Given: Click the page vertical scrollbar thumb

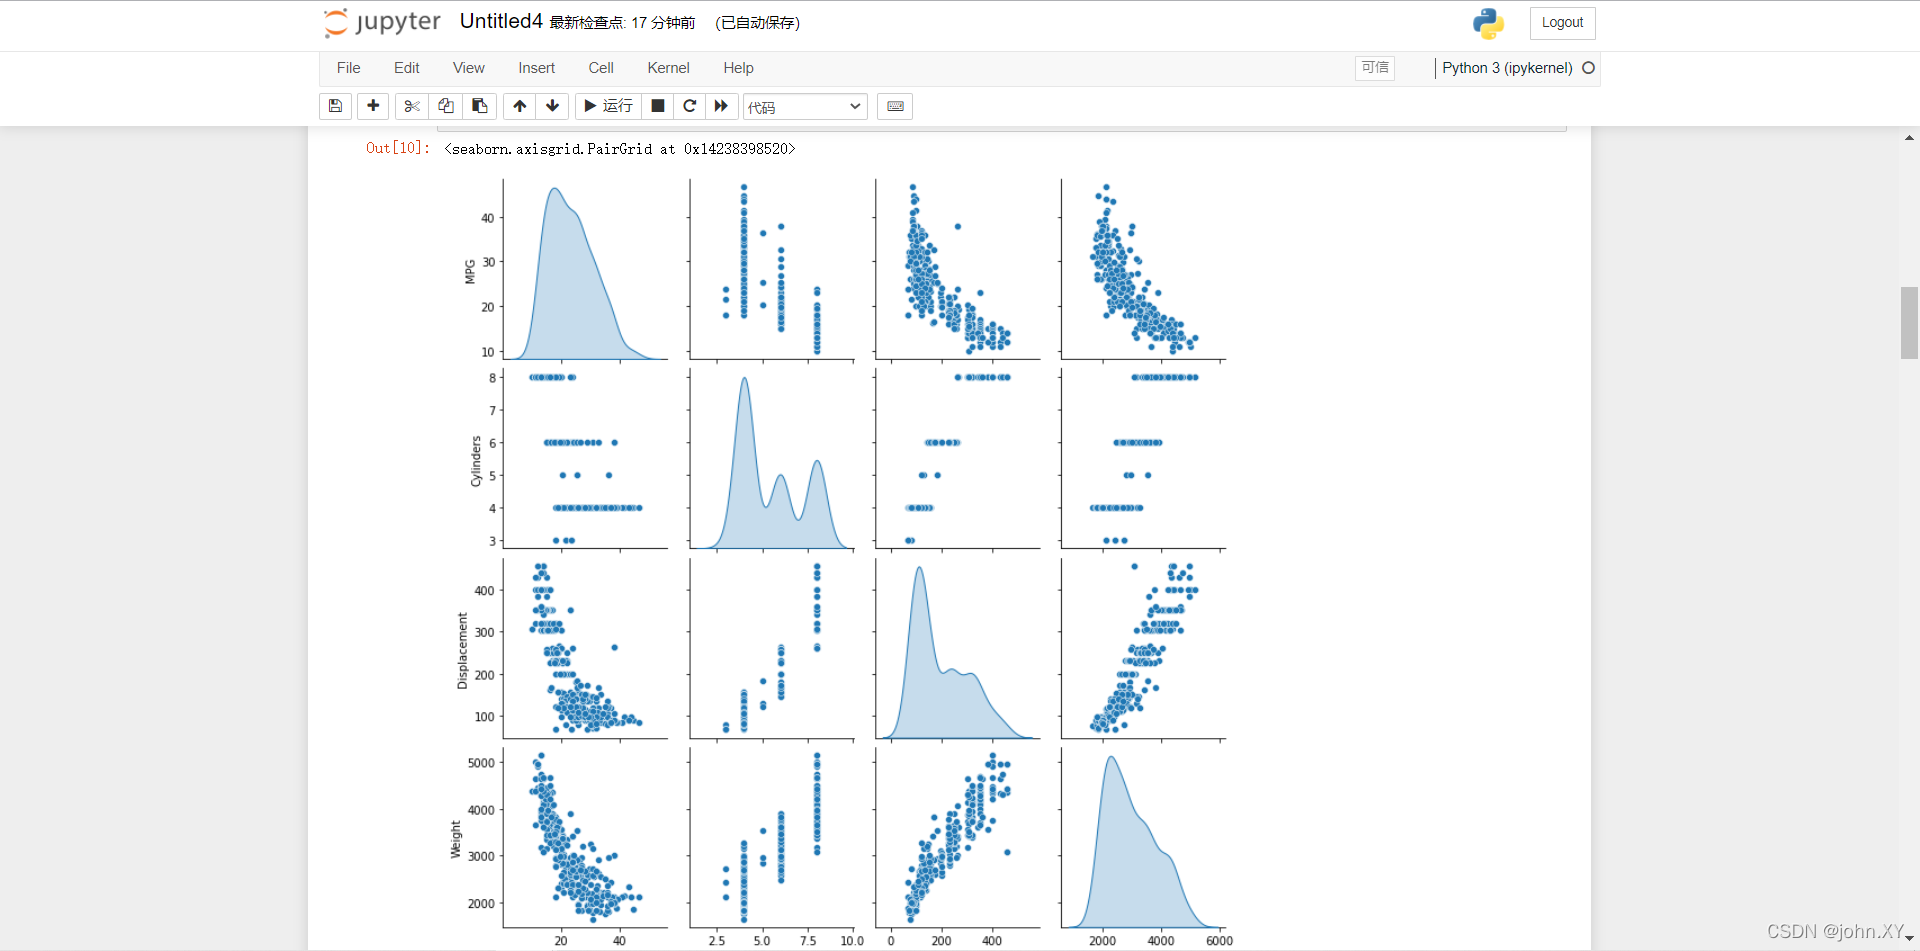Looking at the screenshot, I should pos(1909,322).
